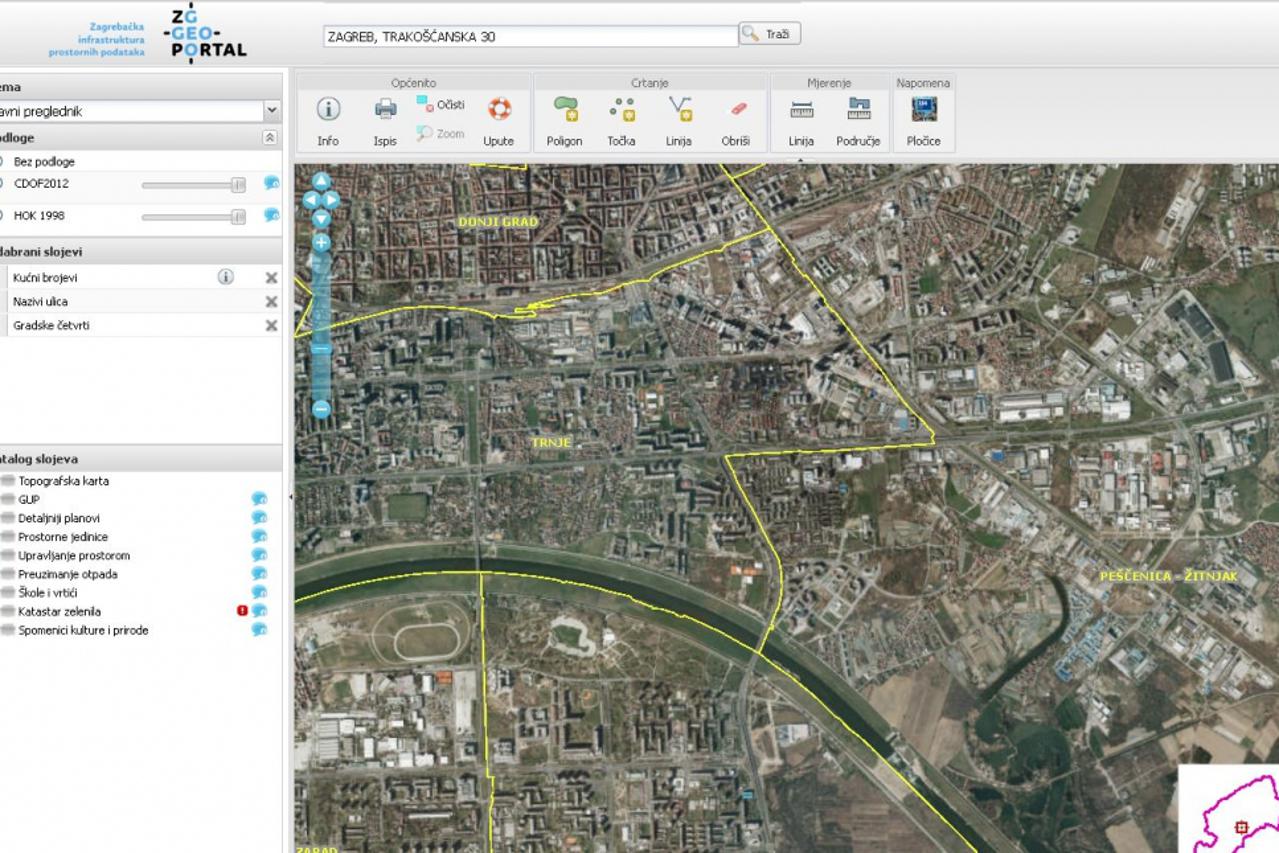Collapse the Podloge panel section
This screenshot has width=1279, height=853.
[x=269, y=138]
